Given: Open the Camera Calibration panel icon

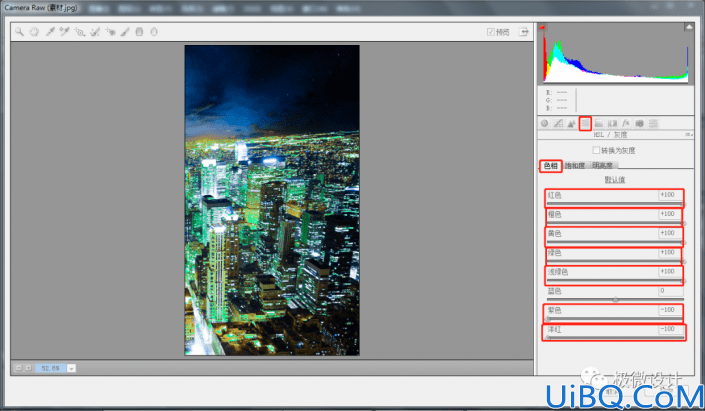Looking at the screenshot, I should (639, 123).
